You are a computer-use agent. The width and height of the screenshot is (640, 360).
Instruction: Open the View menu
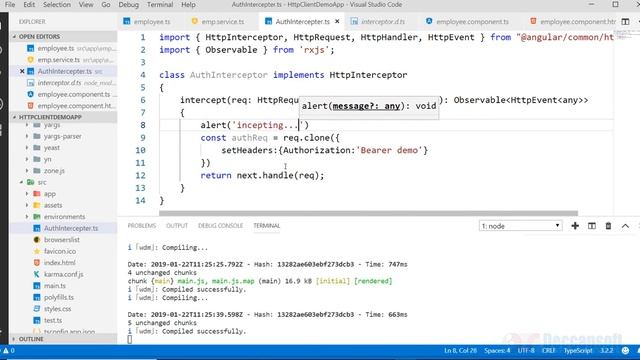pos(86,4)
